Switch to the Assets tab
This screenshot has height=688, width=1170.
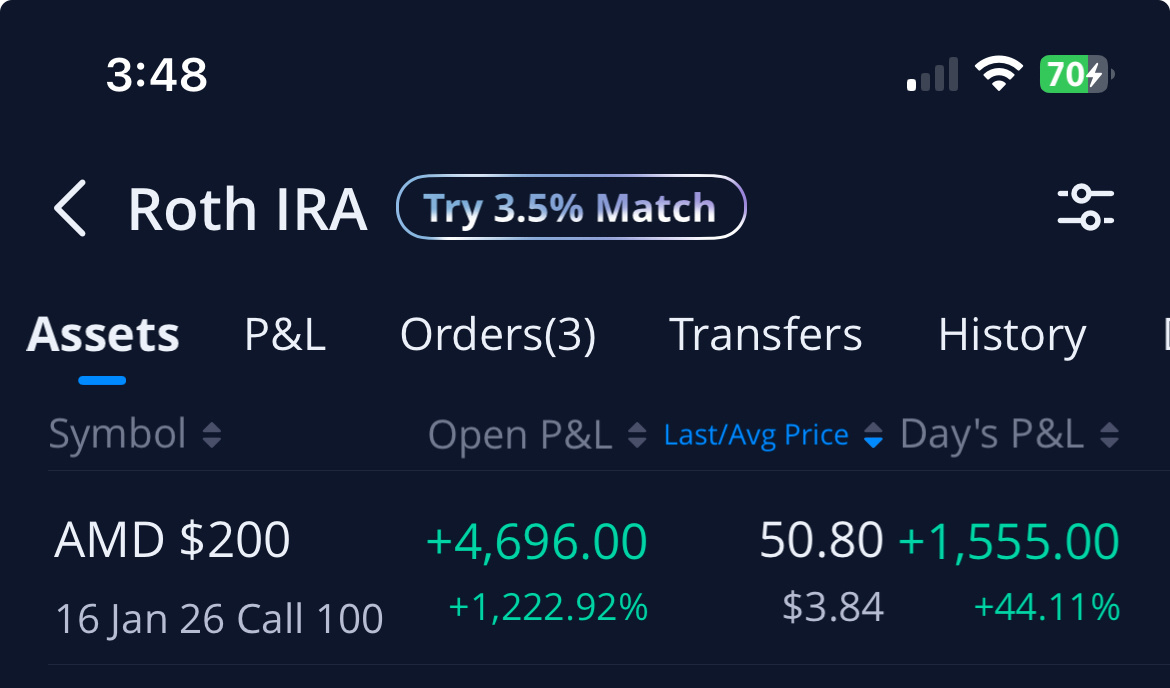(x=103, y=334)
